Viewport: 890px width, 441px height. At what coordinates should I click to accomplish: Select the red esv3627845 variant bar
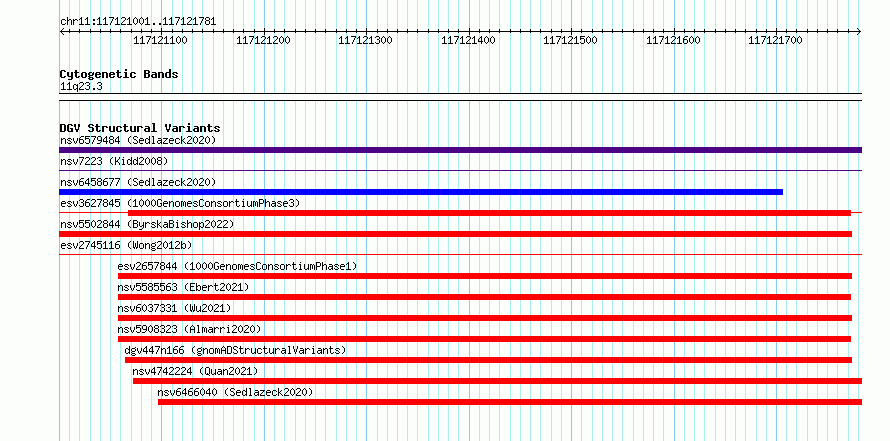click(489, 213)
